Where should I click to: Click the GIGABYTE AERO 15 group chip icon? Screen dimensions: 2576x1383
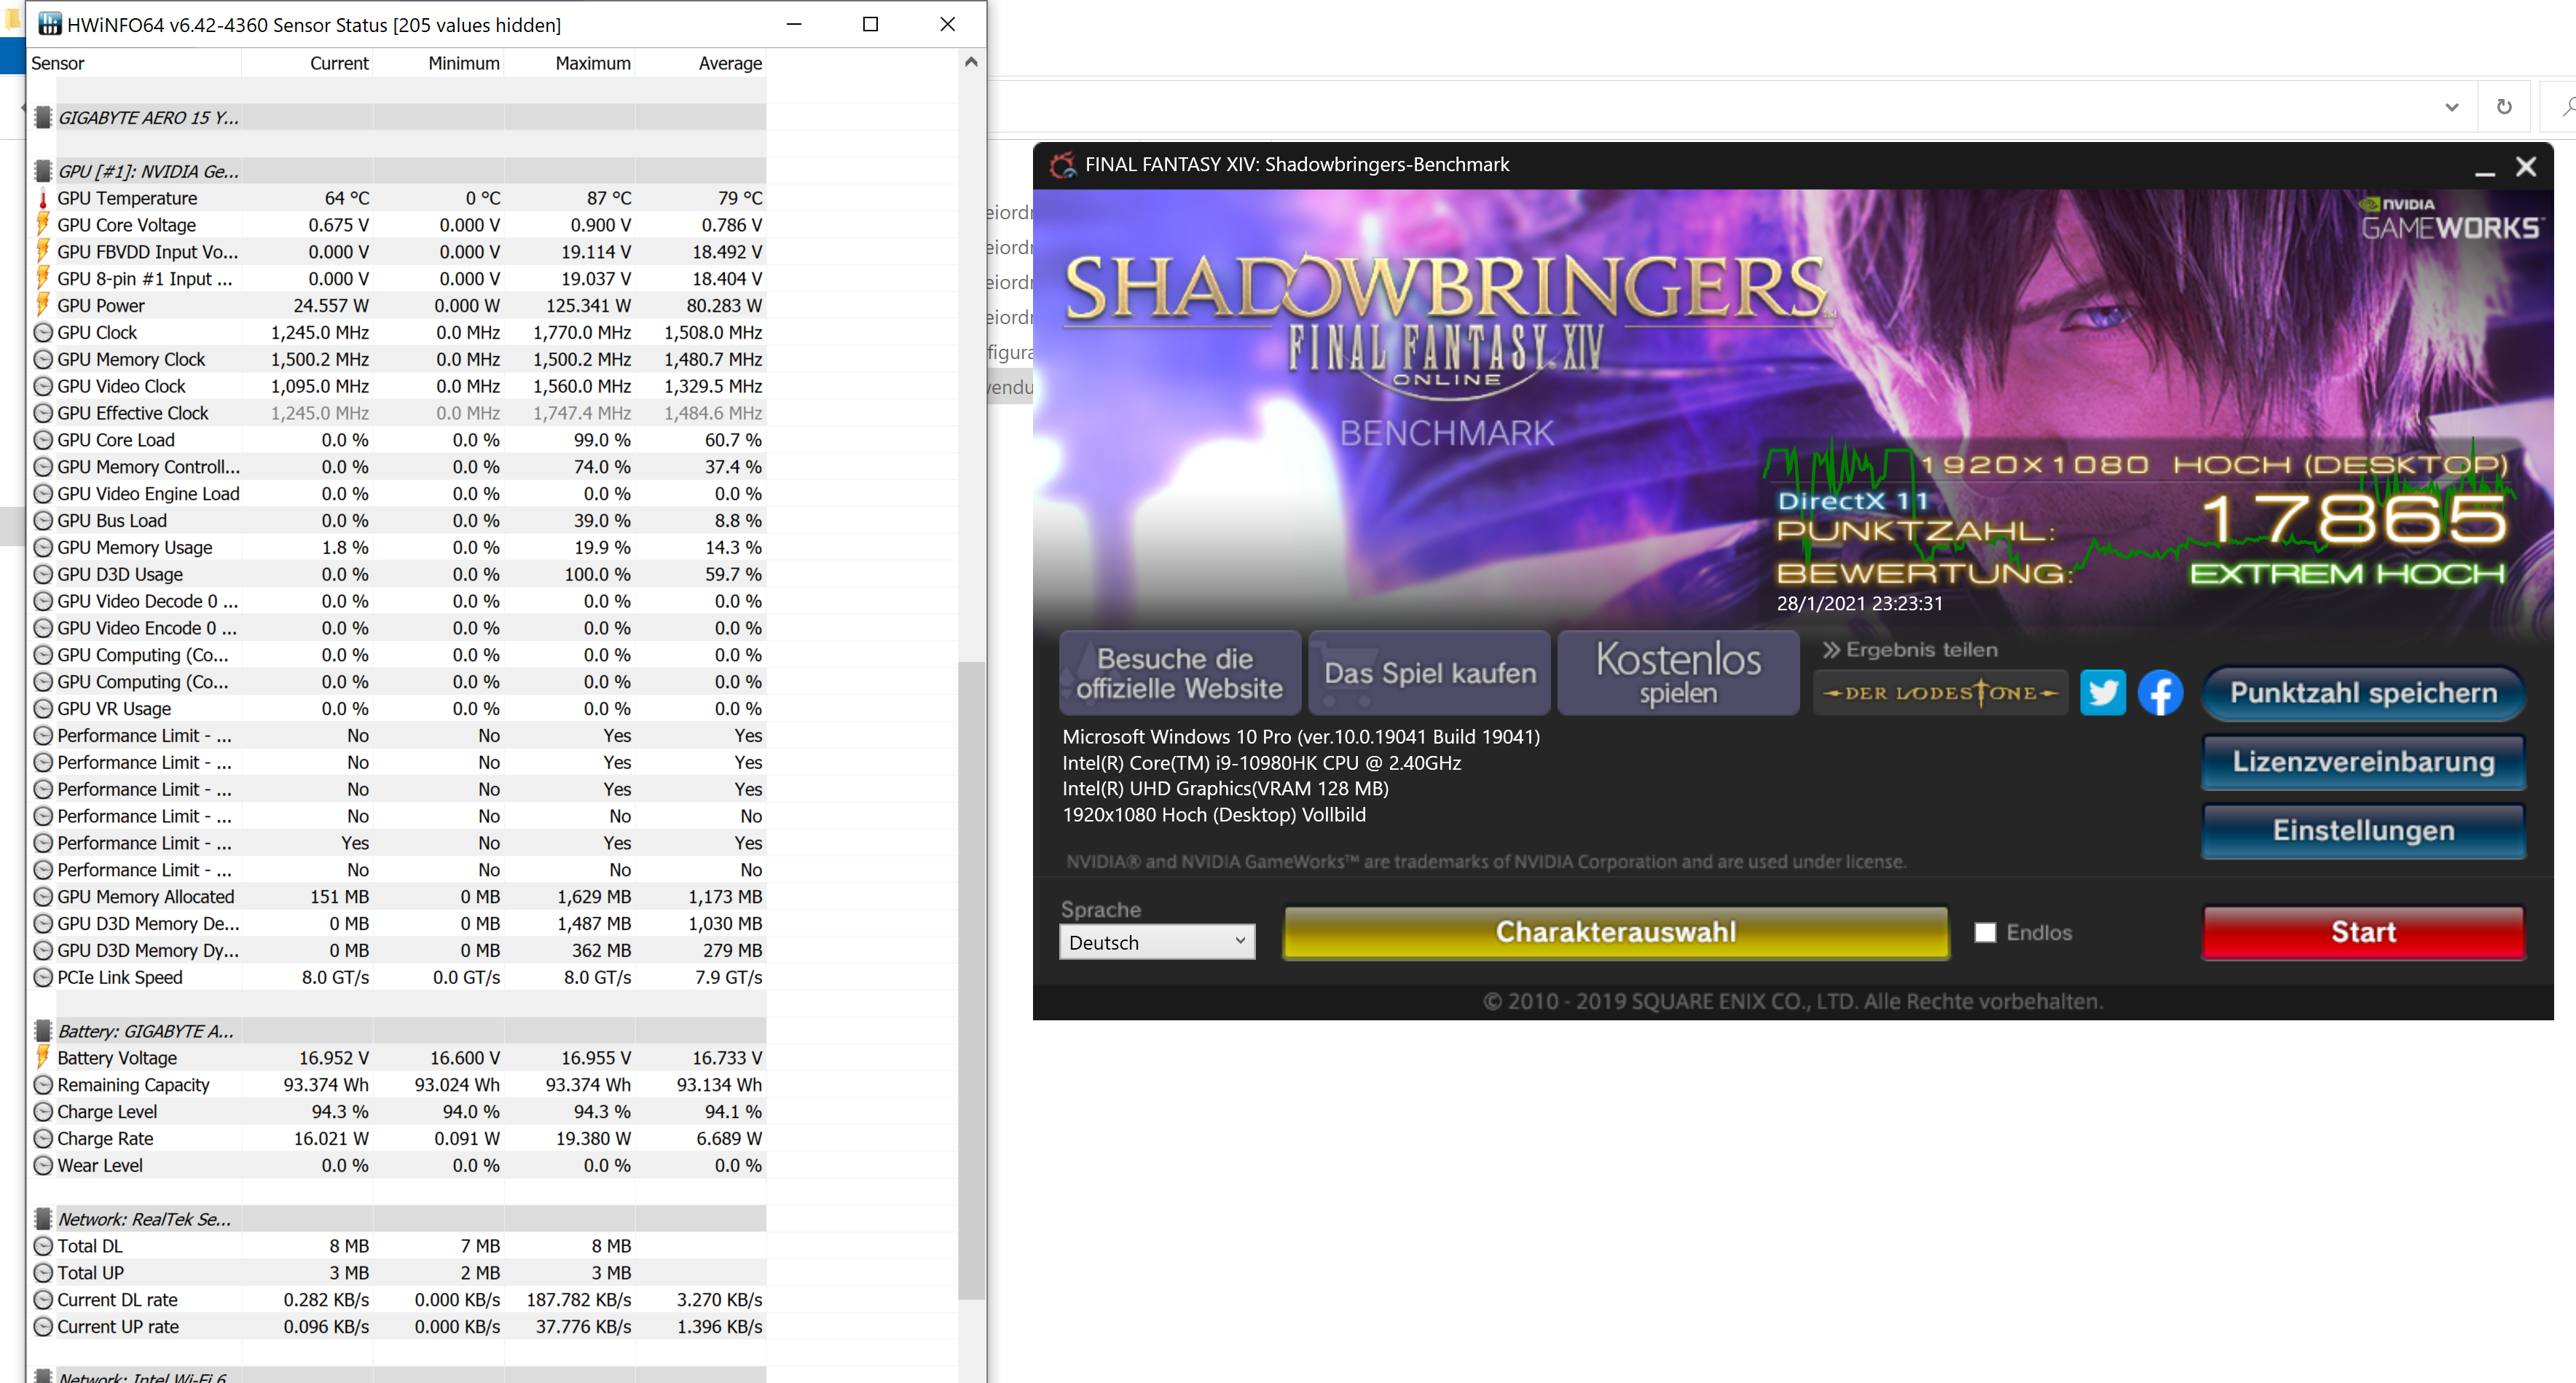pos(43,117)
